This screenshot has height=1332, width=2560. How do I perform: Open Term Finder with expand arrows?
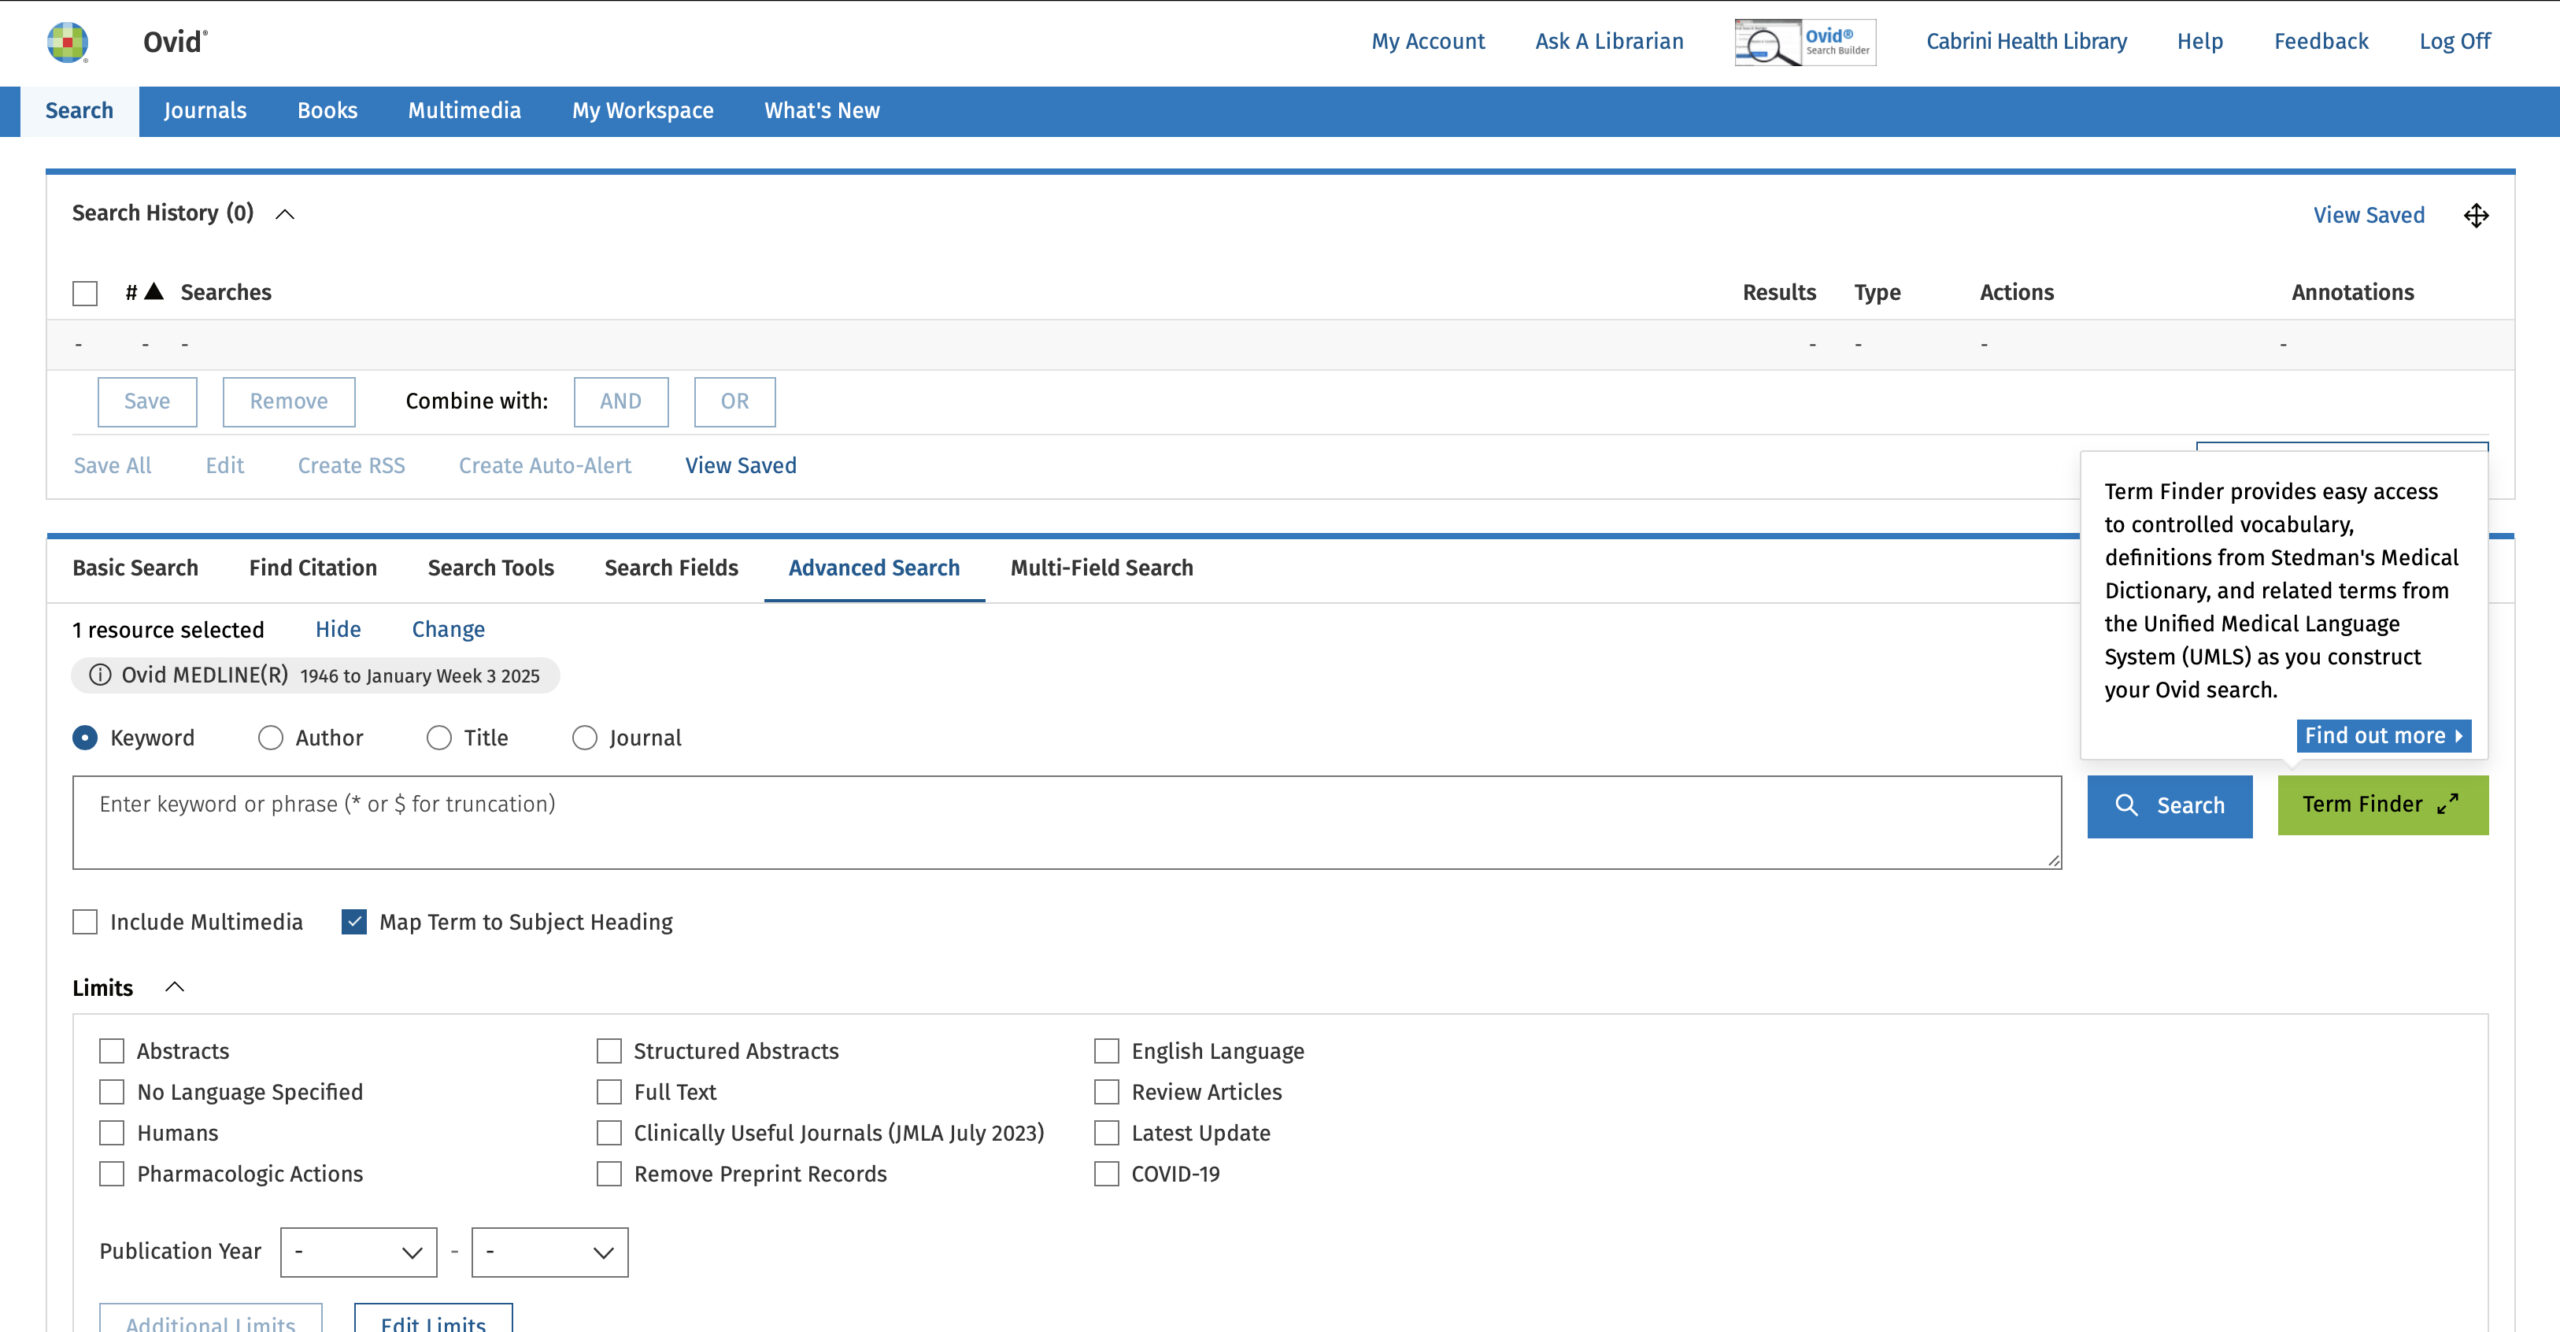pos(2382,805)
